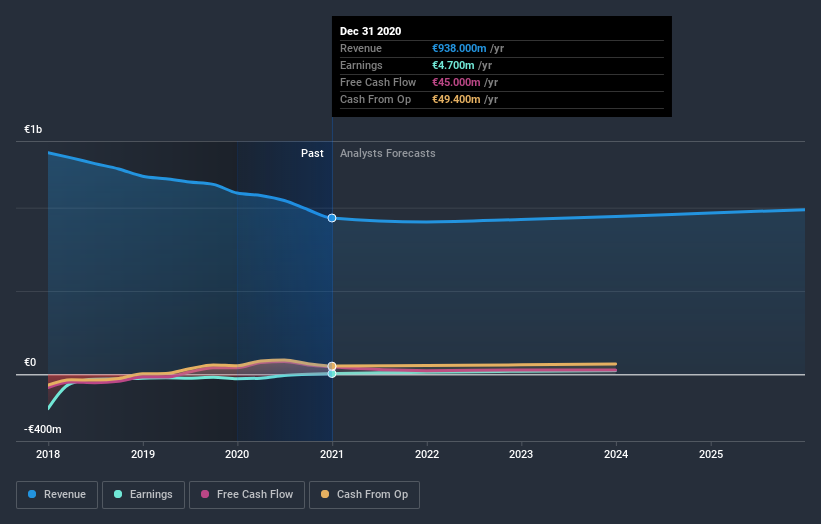This screenshot has height=524, width=821.
Task: Click the €938.000m revenue value in tooltip
Action: [x=459, y=48]
